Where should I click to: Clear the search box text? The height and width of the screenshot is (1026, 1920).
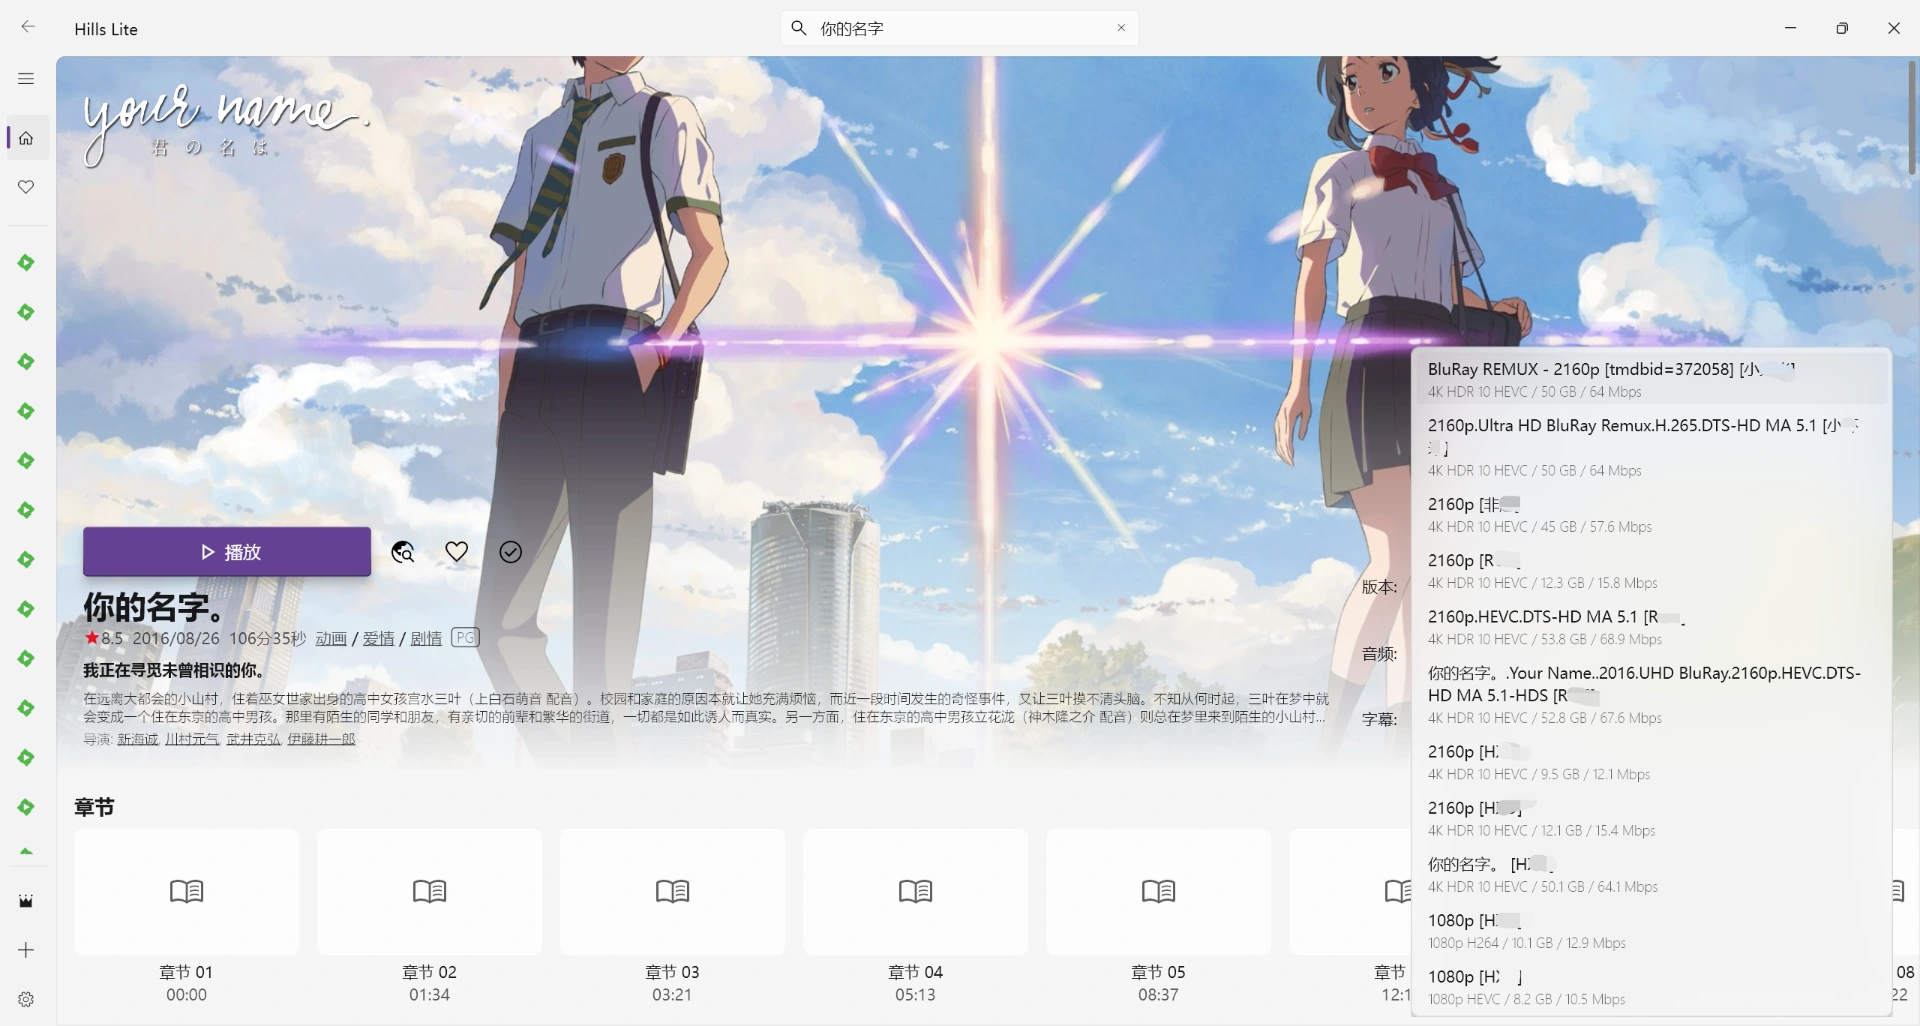[x=1121, y=28]
